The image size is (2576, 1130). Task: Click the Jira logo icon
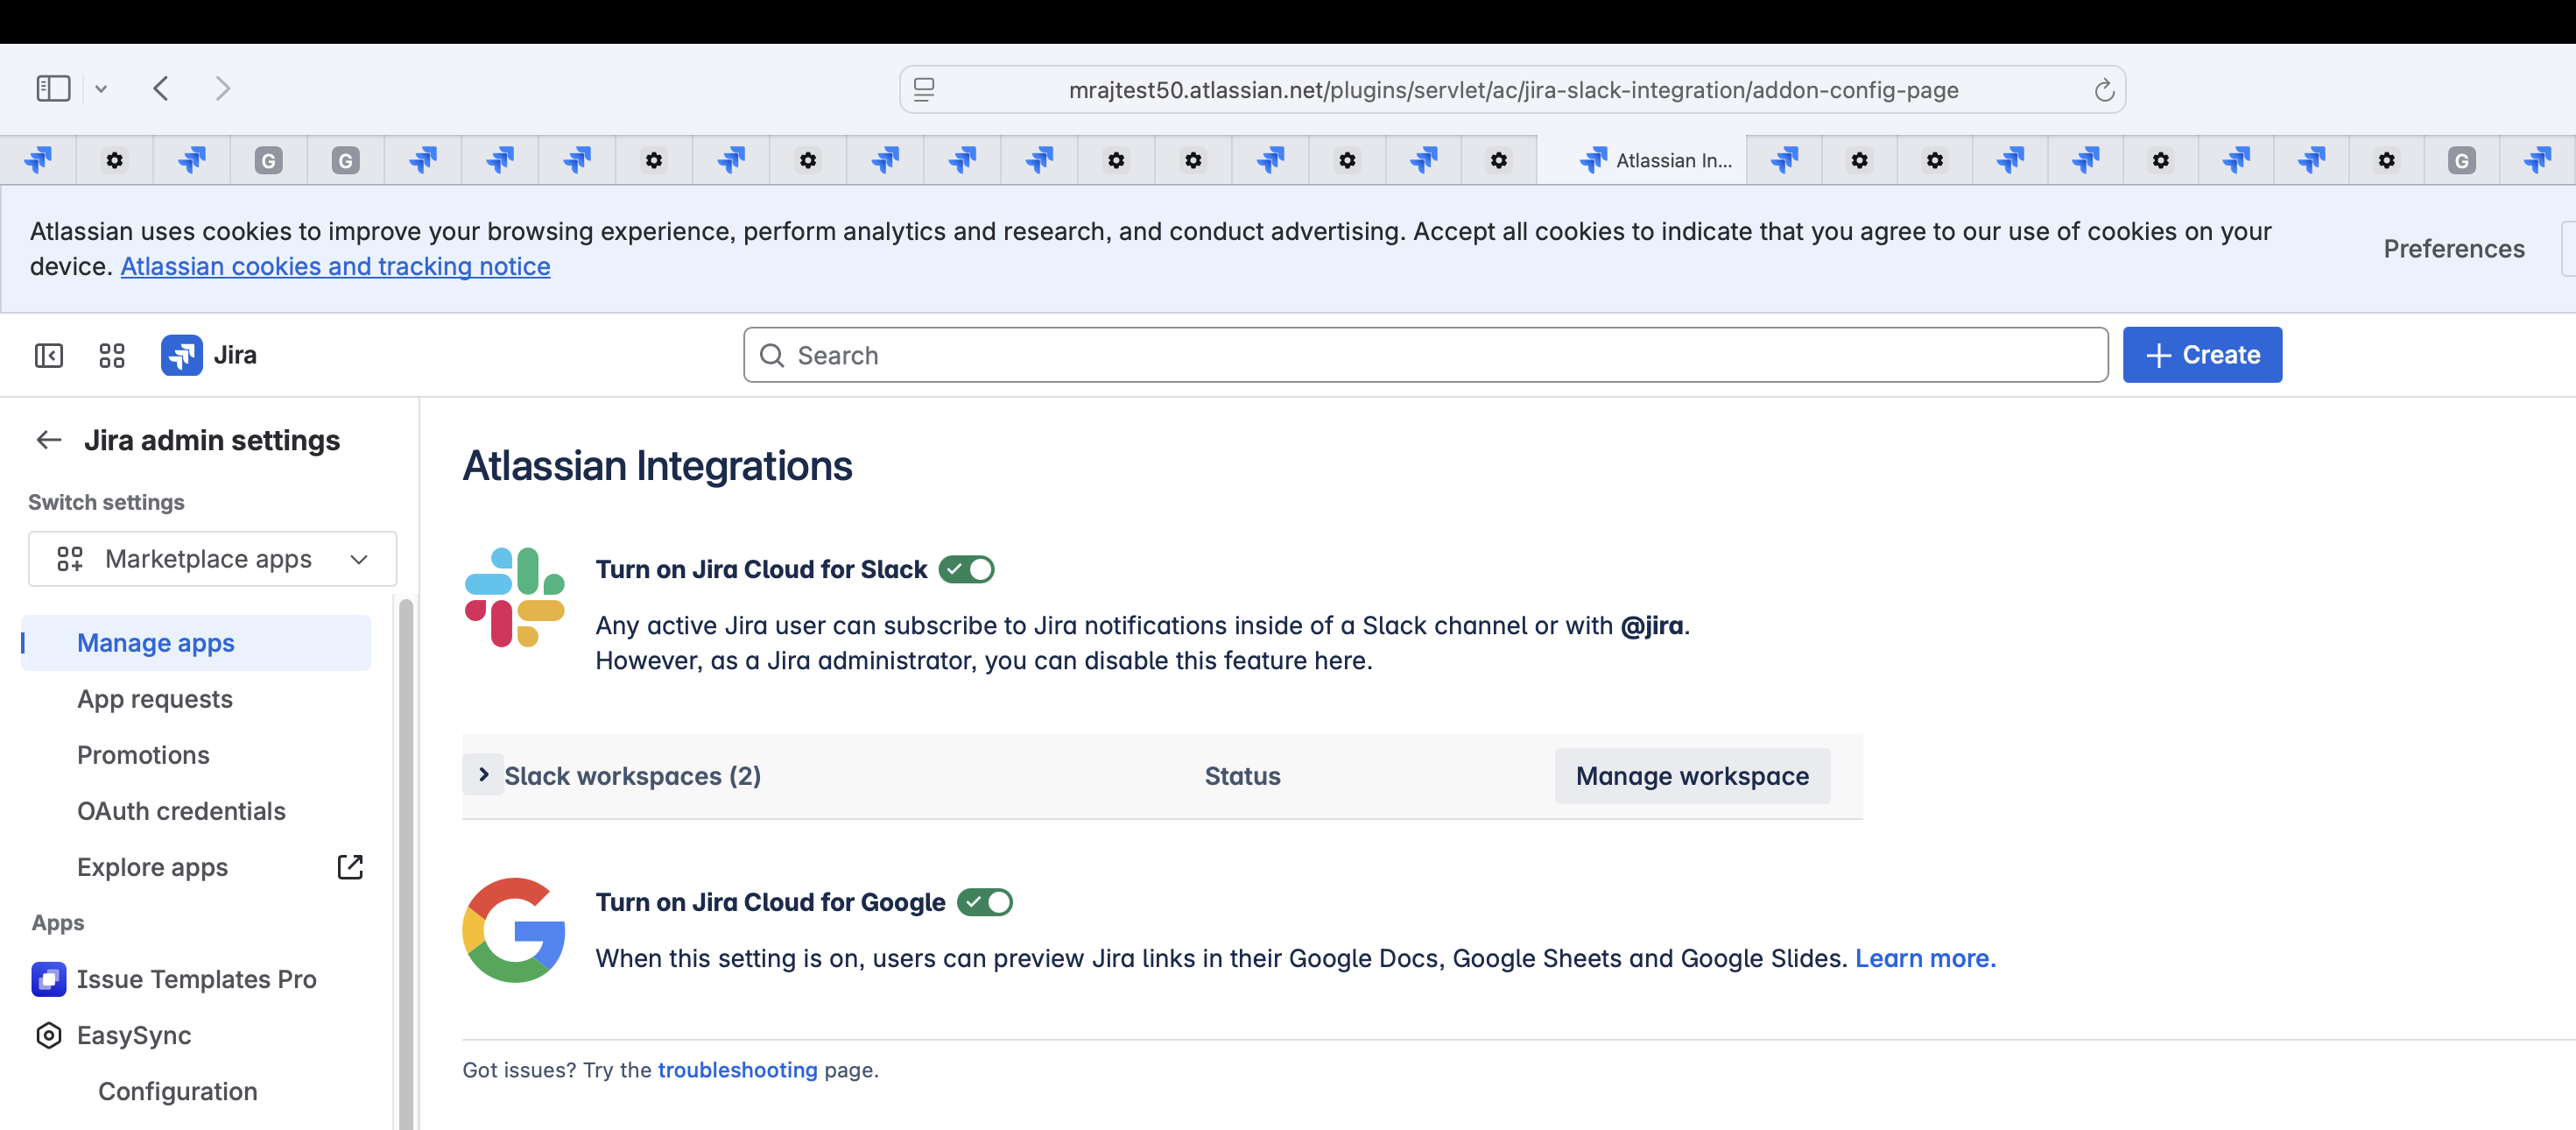(x=182, y=355)
